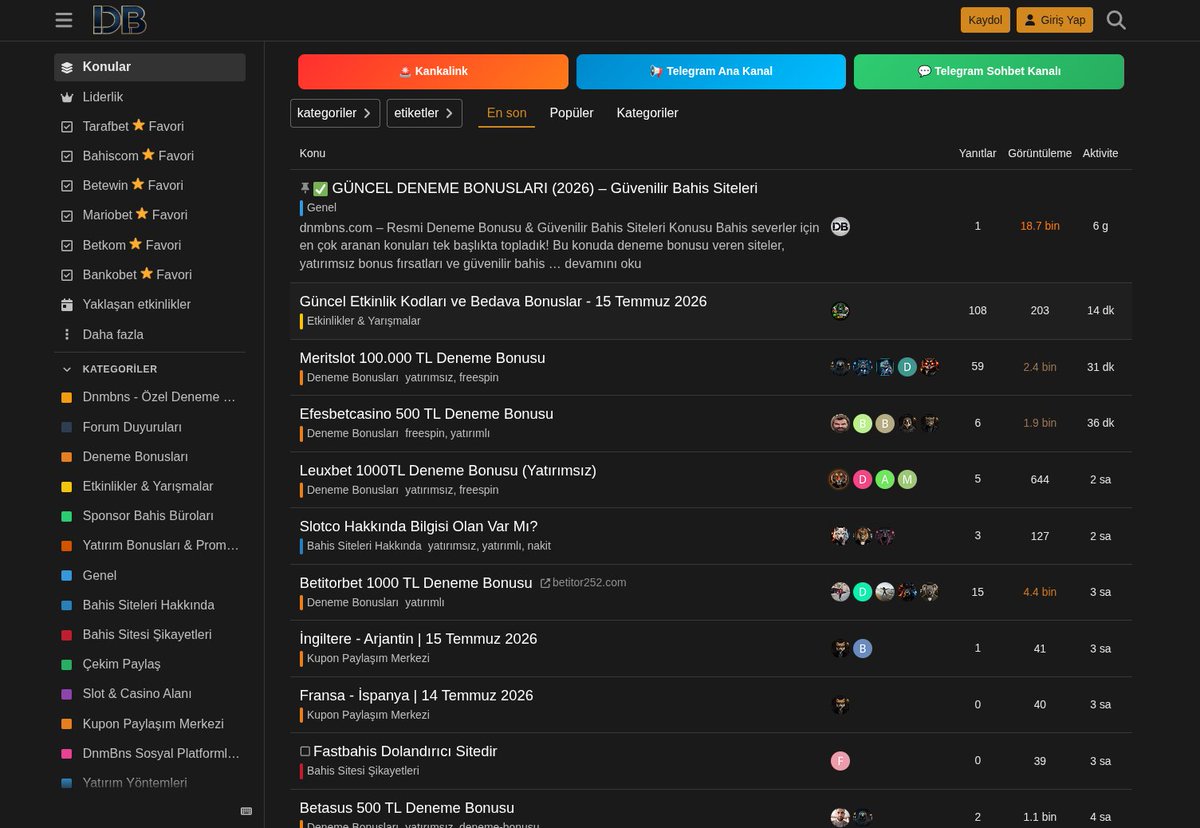Open the DB site logo home

click(120, 20)
